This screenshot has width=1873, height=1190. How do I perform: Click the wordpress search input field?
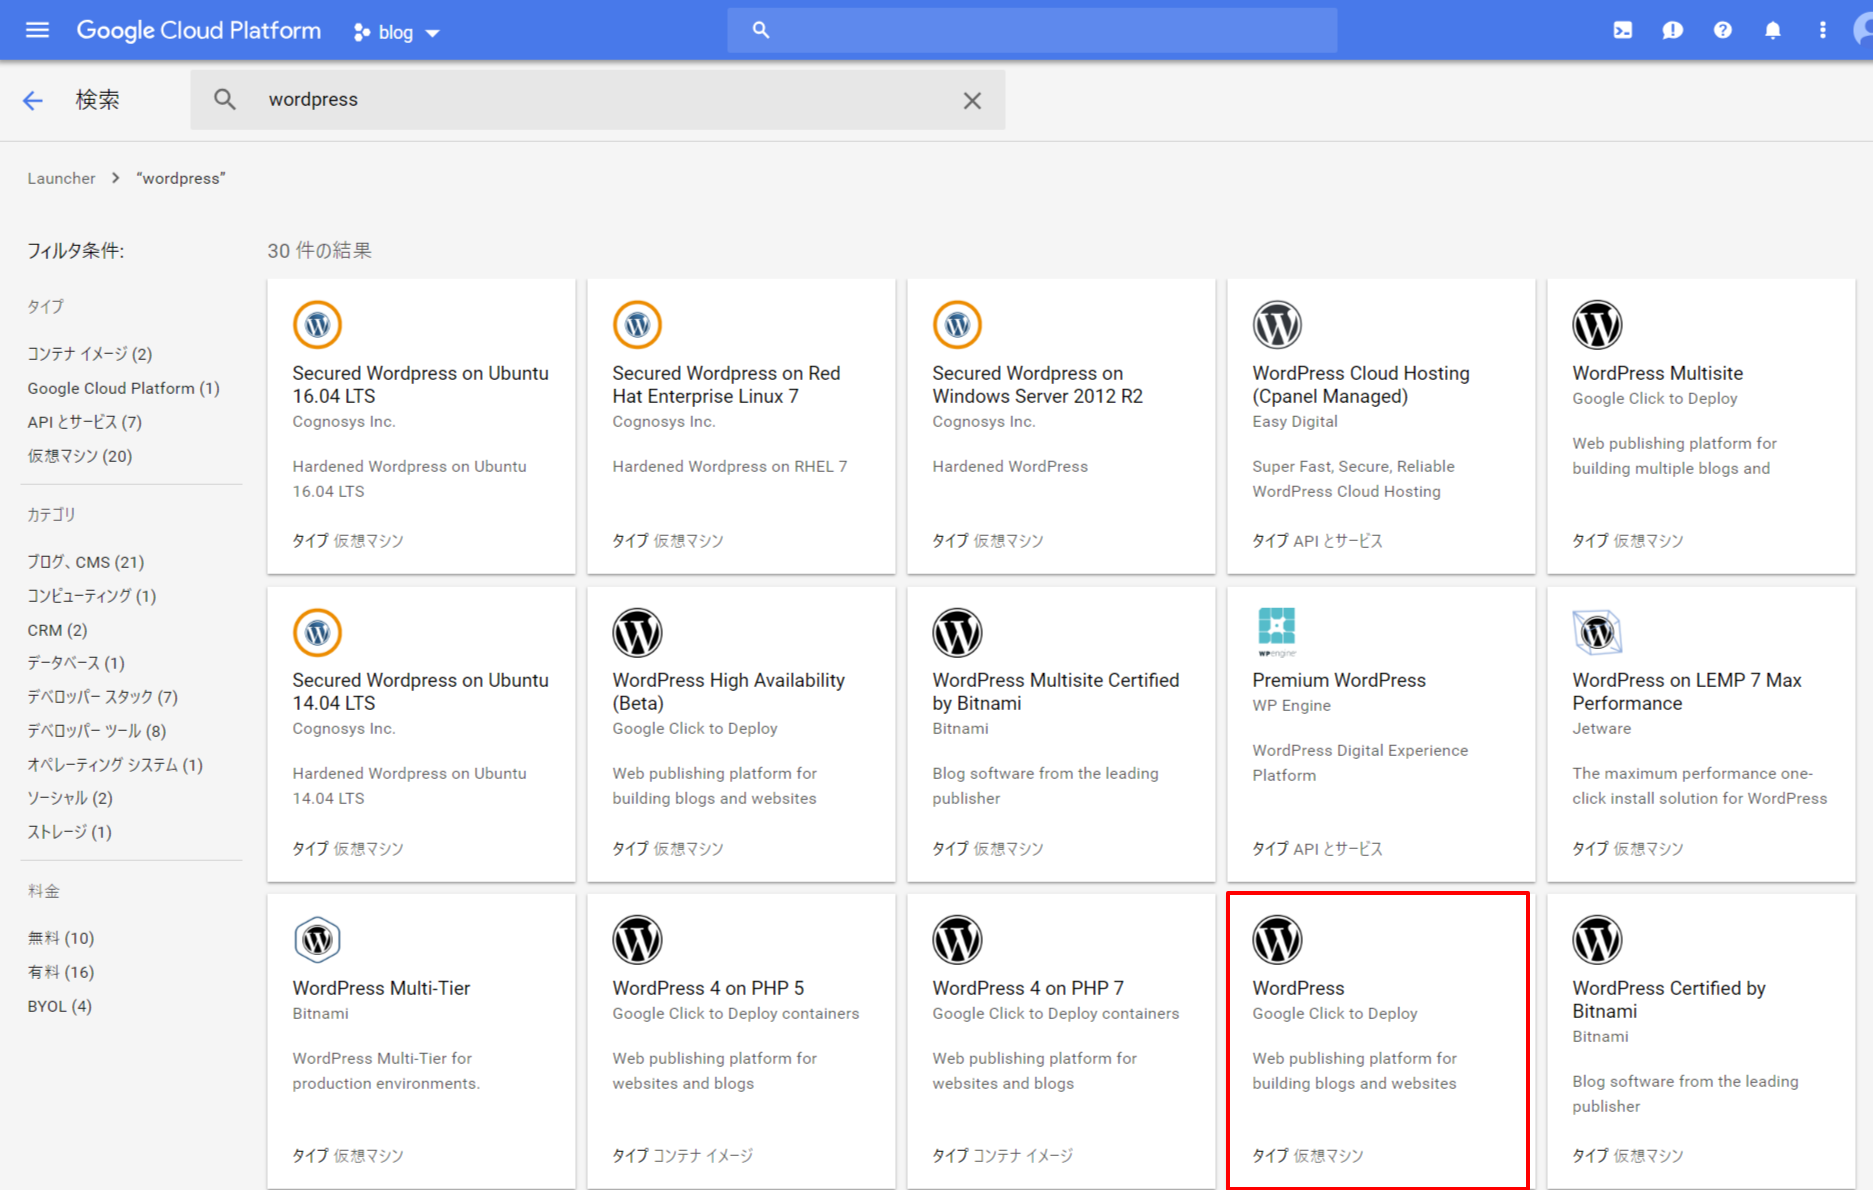(x=600, y=100)
